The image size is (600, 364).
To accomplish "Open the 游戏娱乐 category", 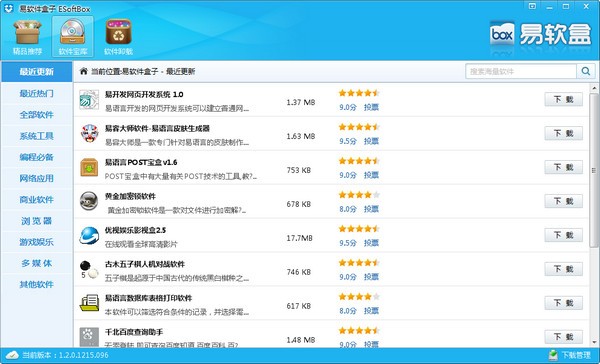I will [x=37, y=242].
